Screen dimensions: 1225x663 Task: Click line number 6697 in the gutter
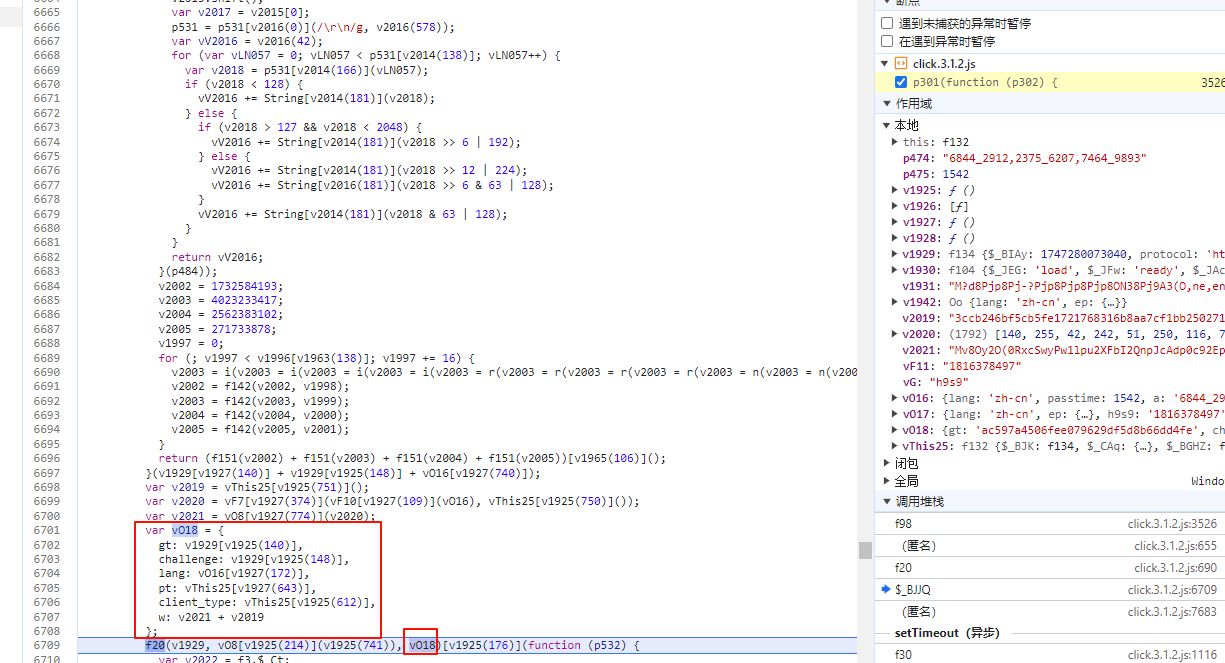pos(46,473)
